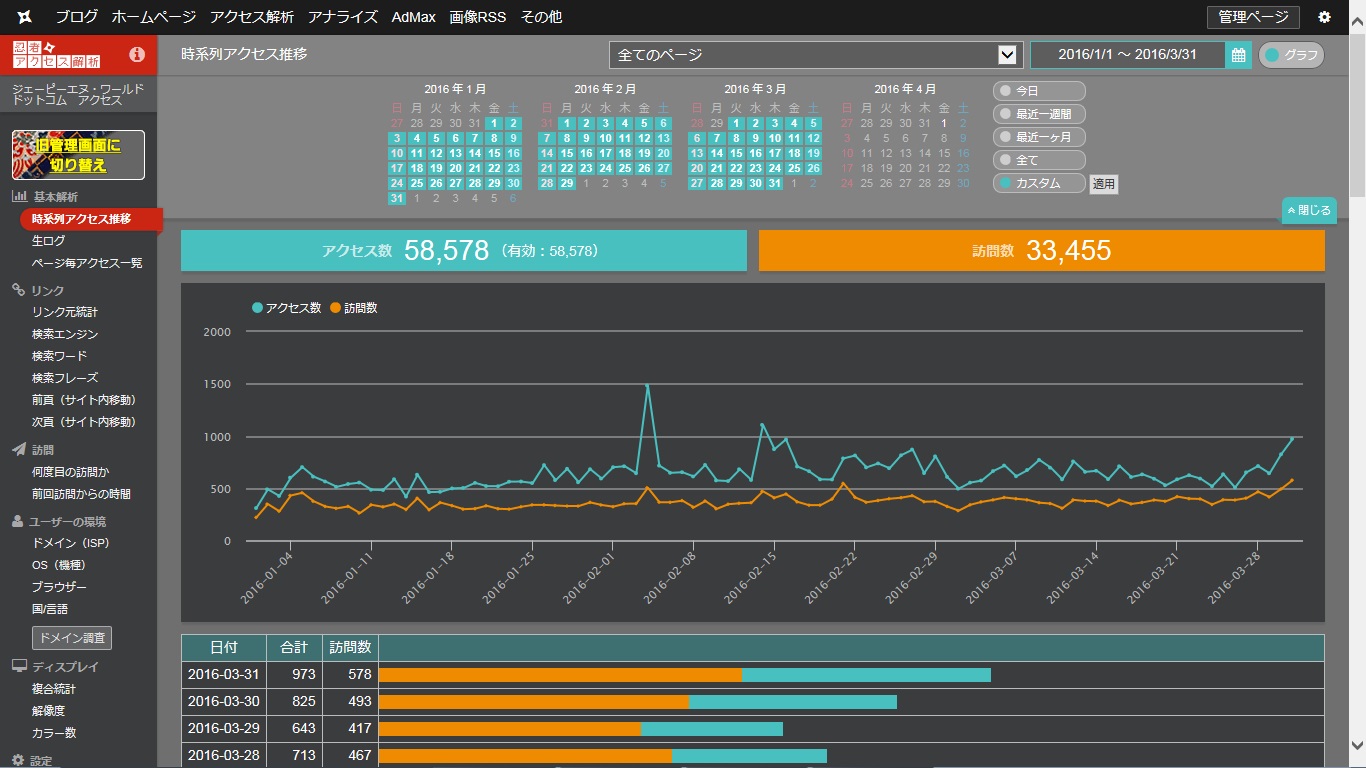Choose the 全て date range option

pos(1039,160)
